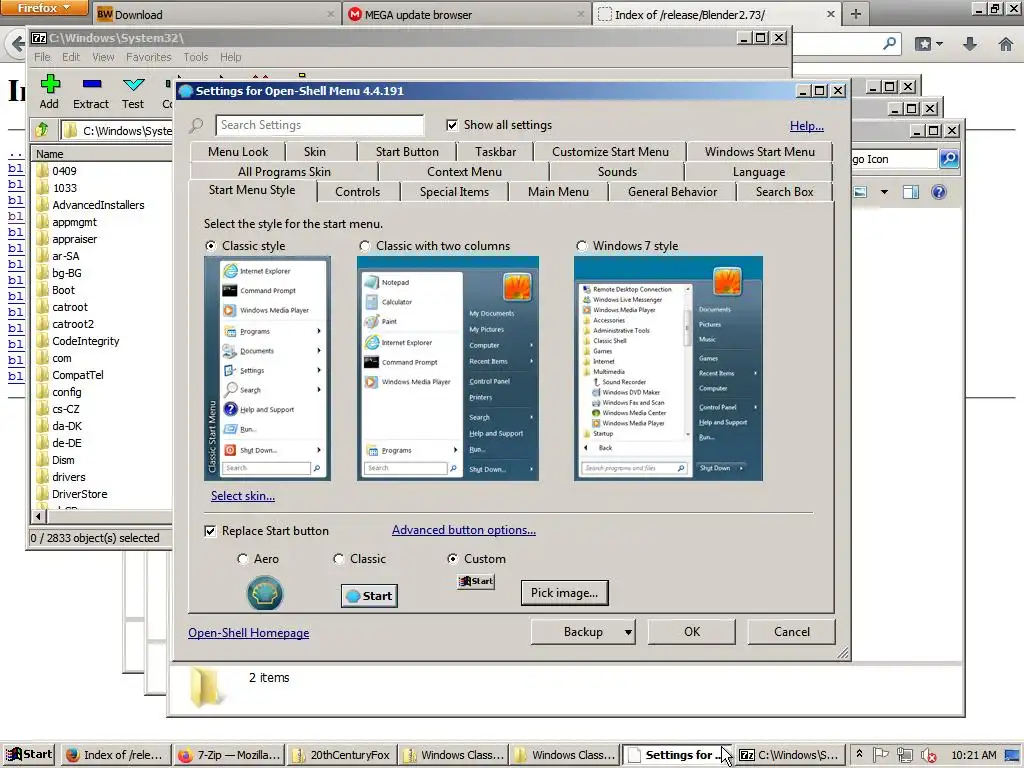Screen dimensions: 1024x768
Task: Open the Taskbar tab
Action: pos(496,152)
